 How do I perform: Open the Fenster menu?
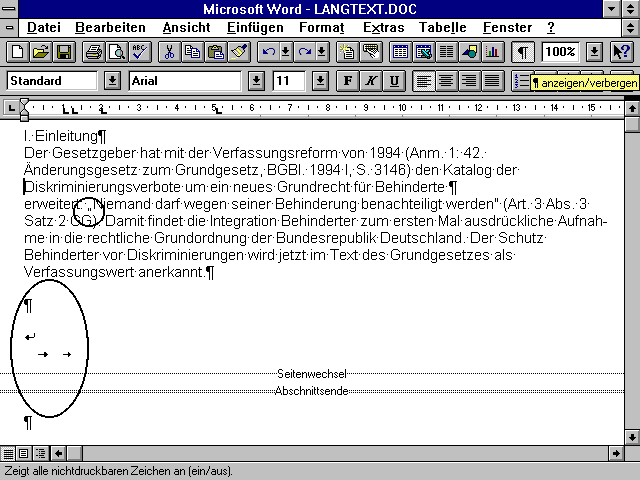507,27
